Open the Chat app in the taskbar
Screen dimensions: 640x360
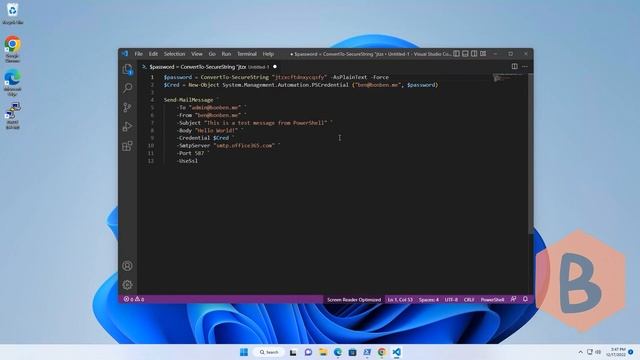point(308,352)
